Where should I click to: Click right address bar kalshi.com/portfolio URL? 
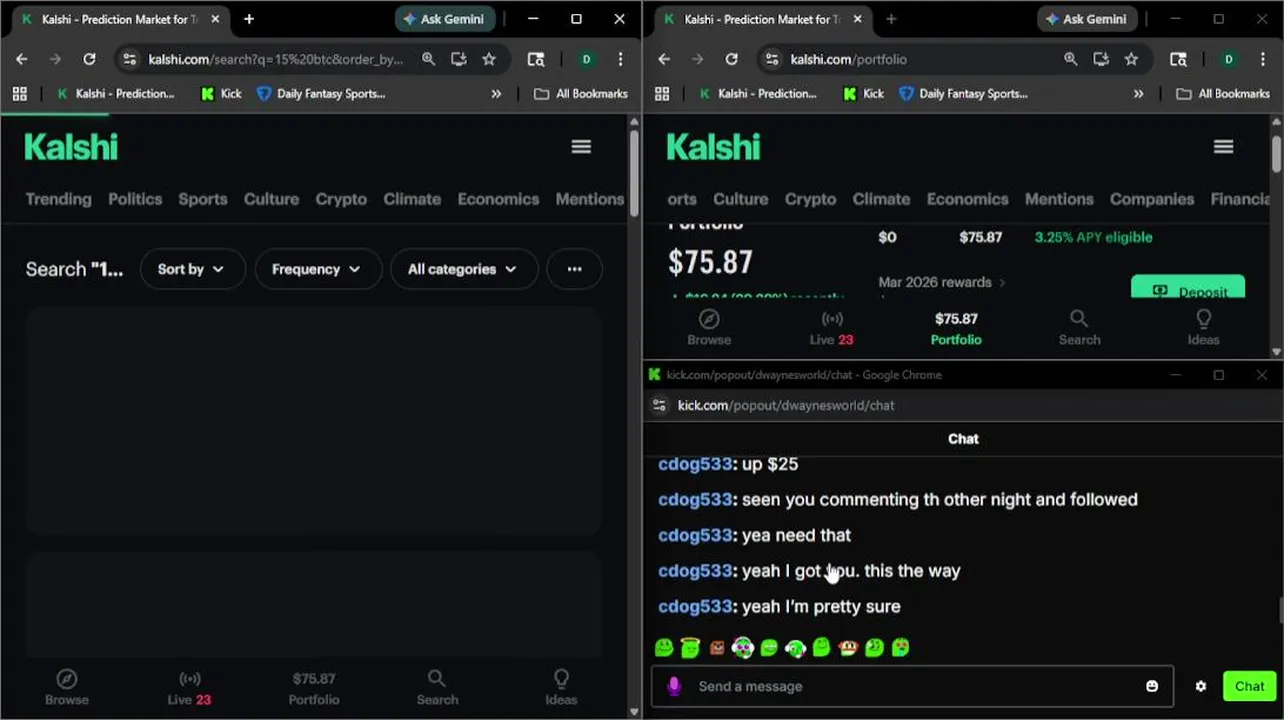click(x=848, y=59)
